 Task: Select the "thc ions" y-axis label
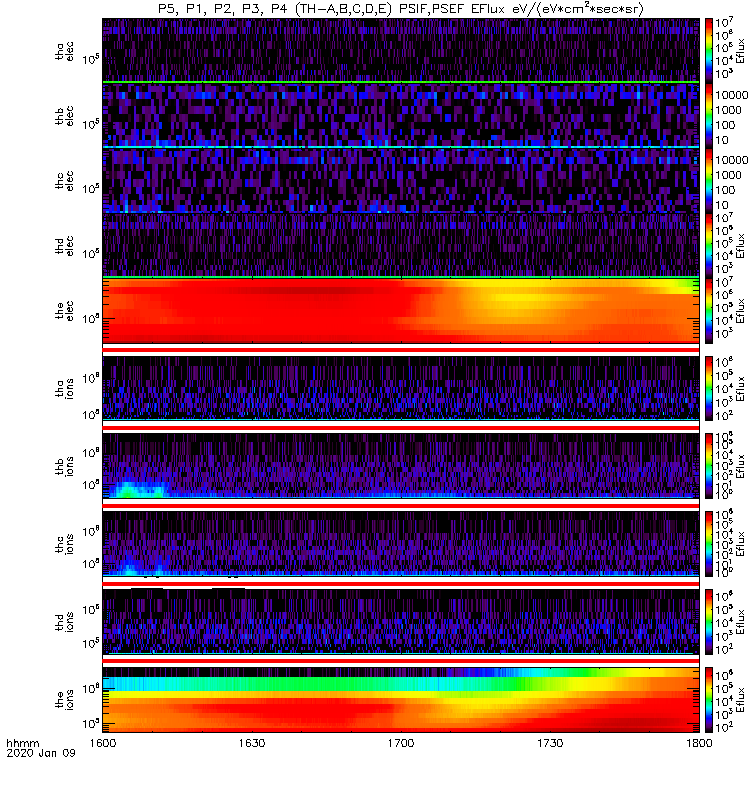(x=64, y=544)
